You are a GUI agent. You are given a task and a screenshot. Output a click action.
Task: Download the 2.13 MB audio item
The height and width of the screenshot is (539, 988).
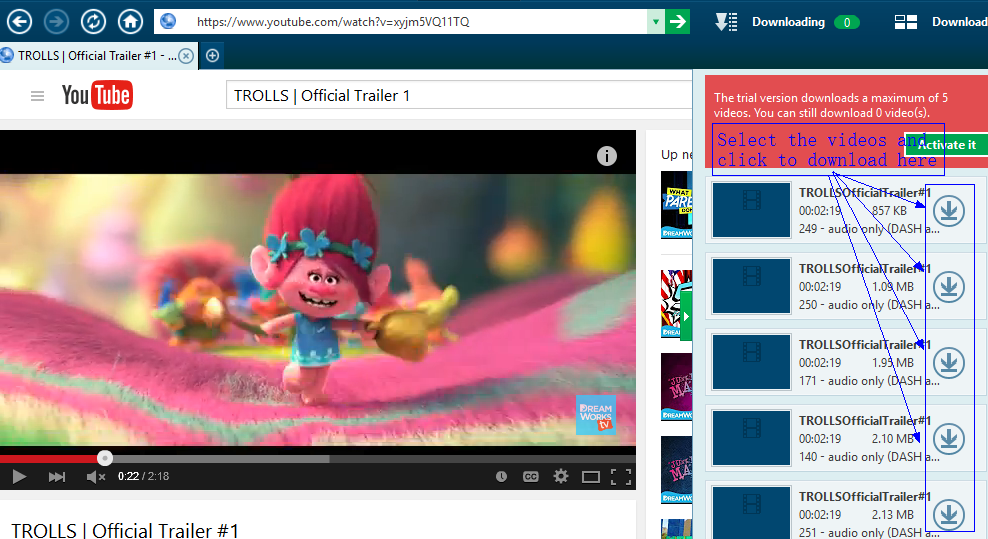pos(949,515)
